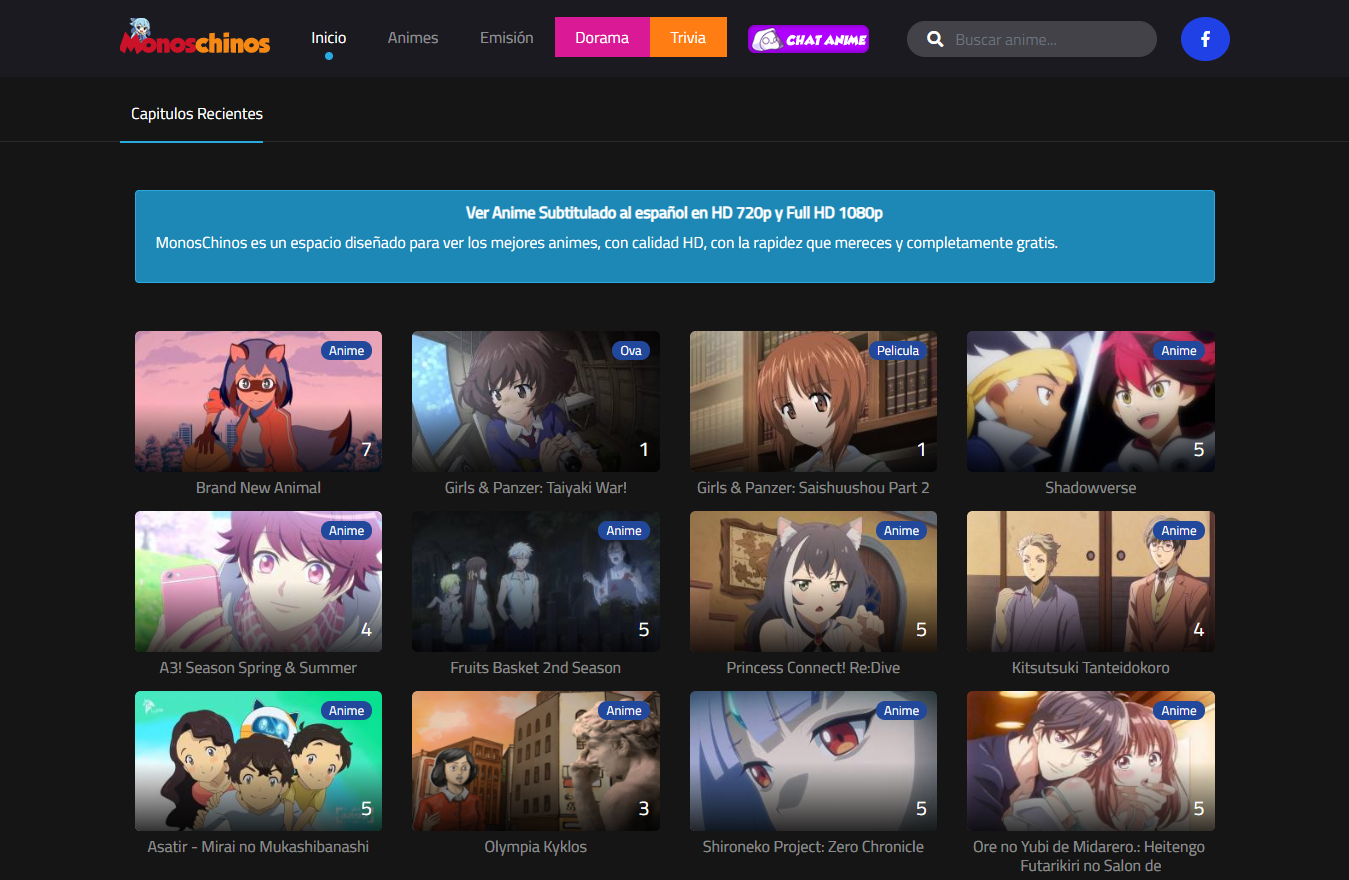Open Asatir - Mirai no Mukashibanashi thumbnail
The height and width of the screenshot is (880, 1349).
click(x=258, y=761)
